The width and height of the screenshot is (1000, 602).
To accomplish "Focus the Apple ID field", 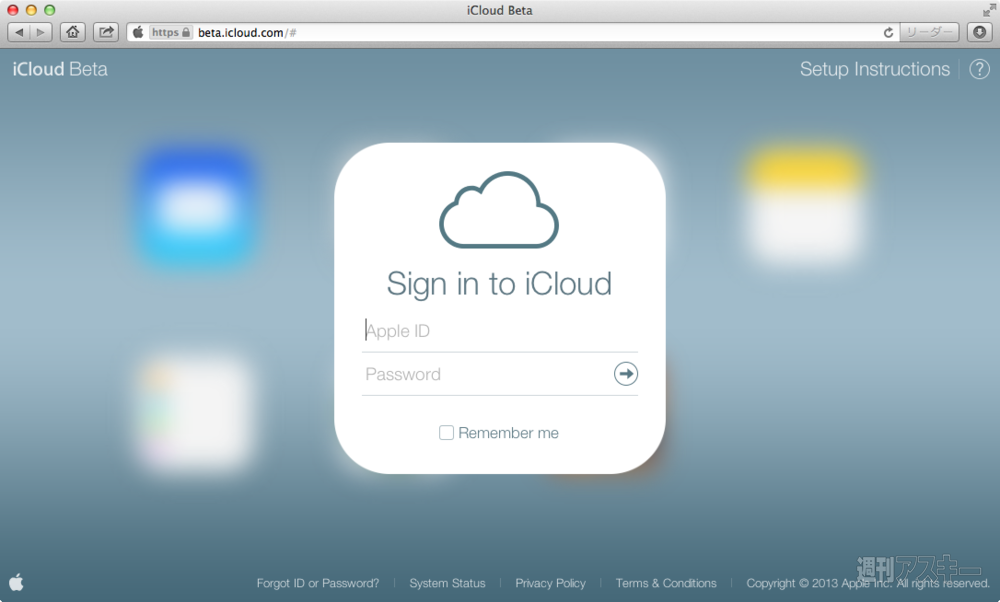I will [500, 331].
